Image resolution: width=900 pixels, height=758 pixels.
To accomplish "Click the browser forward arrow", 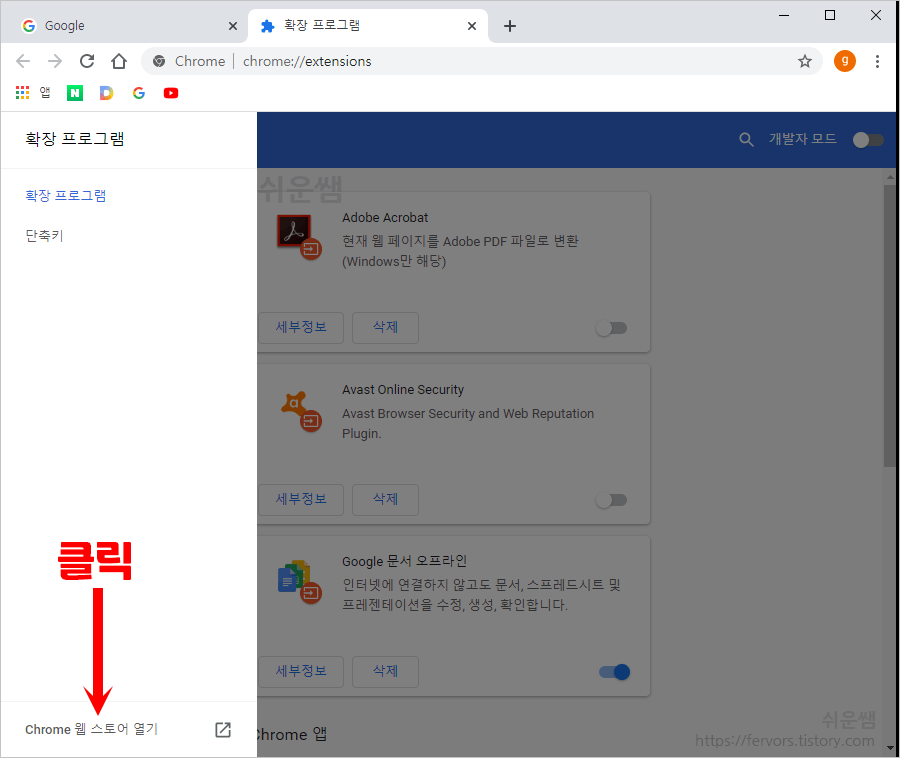I will (55, 61).
